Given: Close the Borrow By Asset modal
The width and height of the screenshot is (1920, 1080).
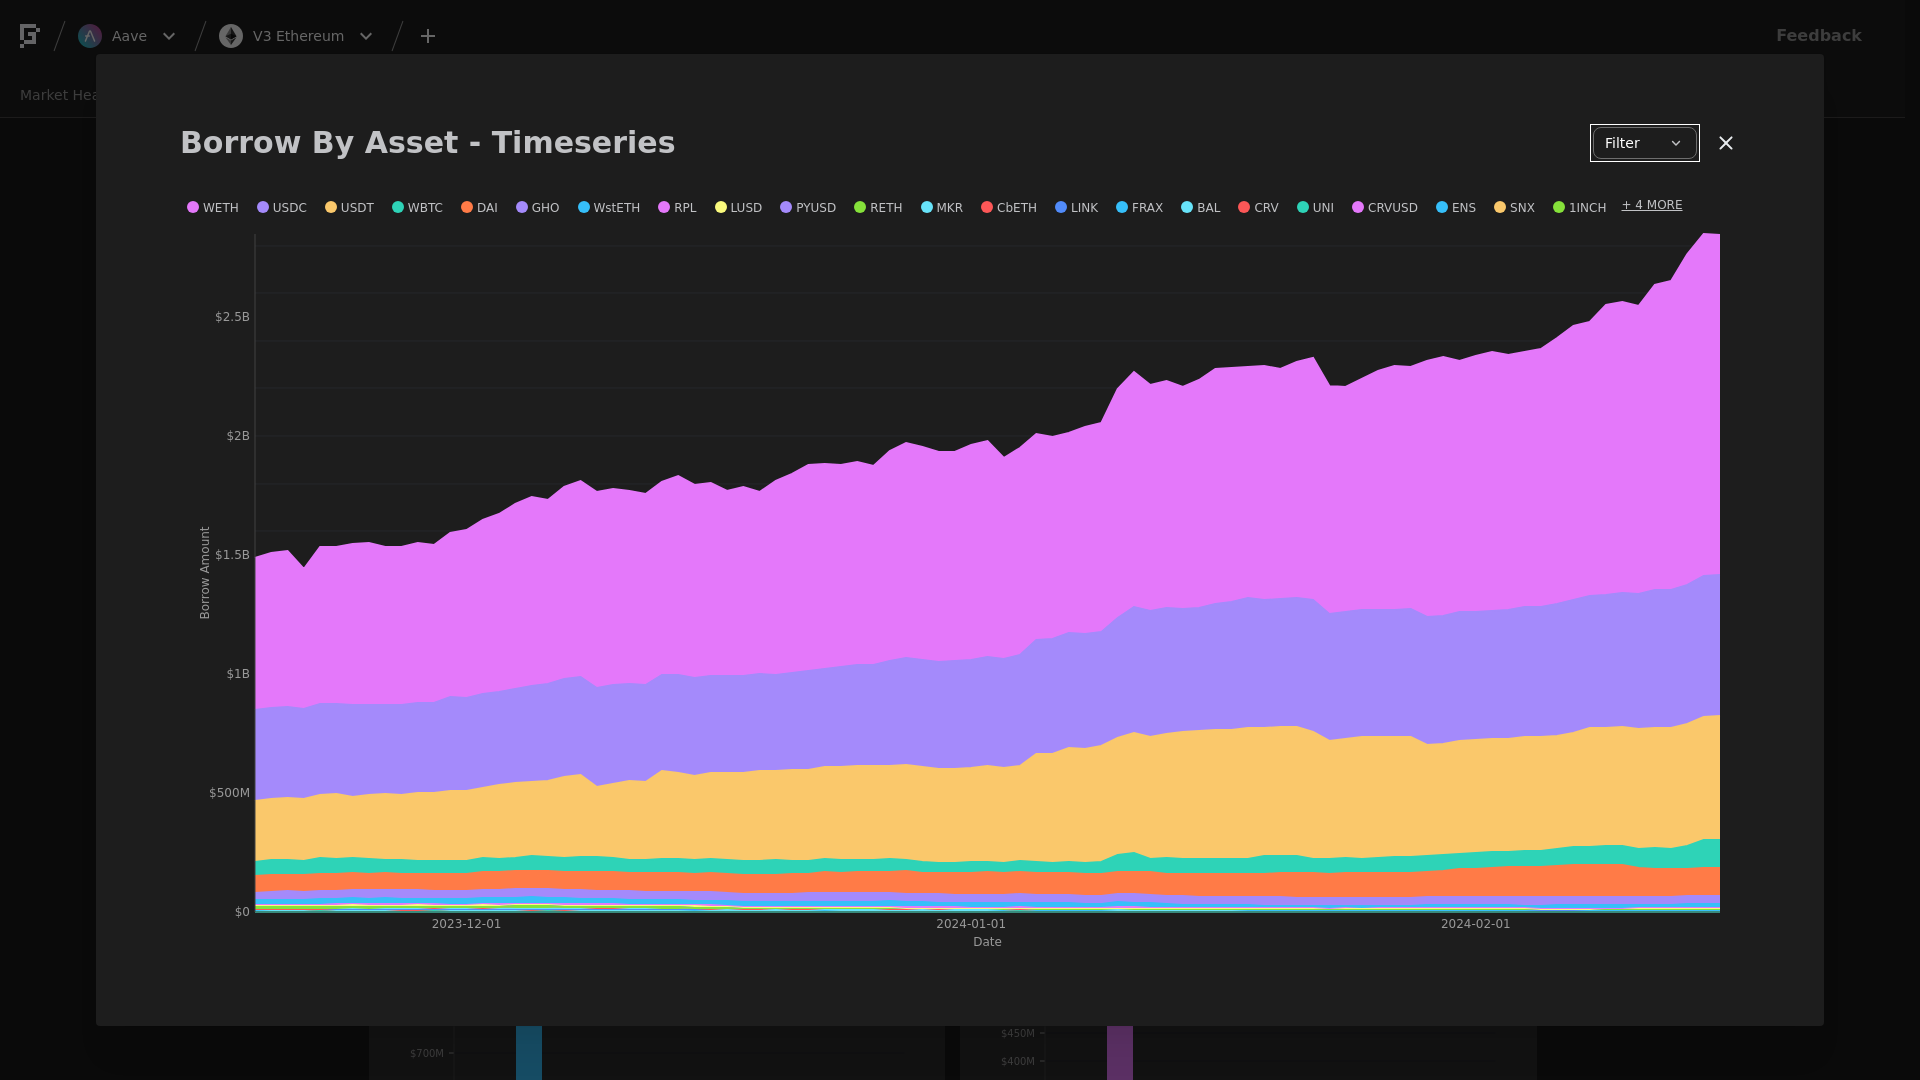Looking at the screenshot, I should tap(1726, 143).
